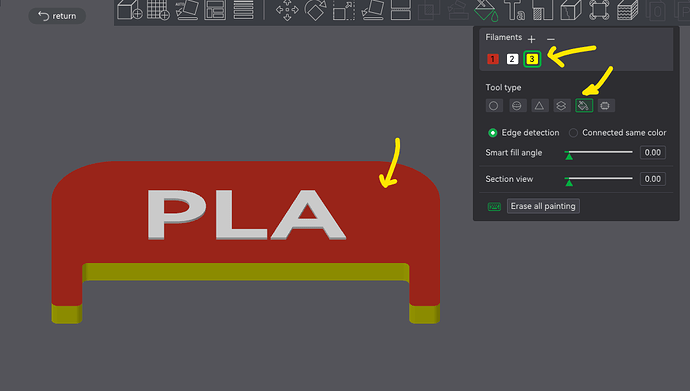Choose the Sphere brush tool type
This screenshot has height=391, width=690.
(517, 106)
